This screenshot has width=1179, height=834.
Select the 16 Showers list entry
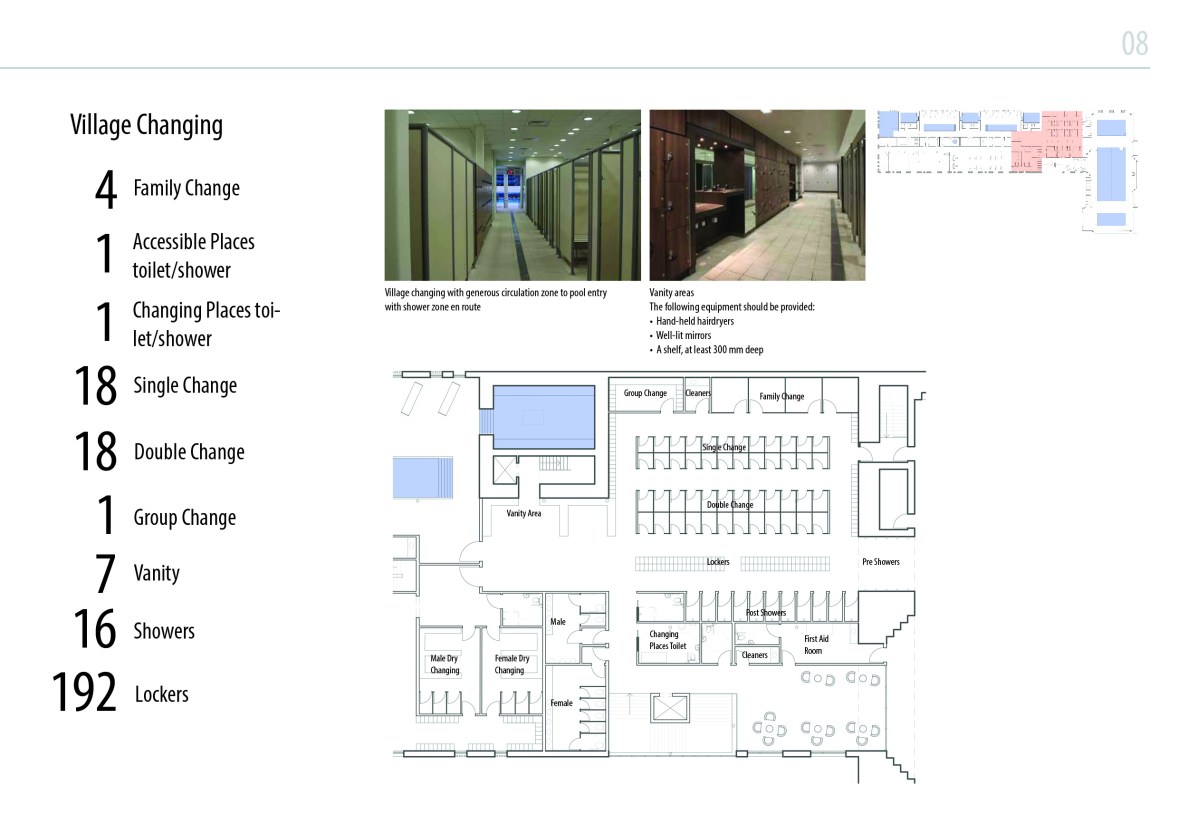point(133,631)
